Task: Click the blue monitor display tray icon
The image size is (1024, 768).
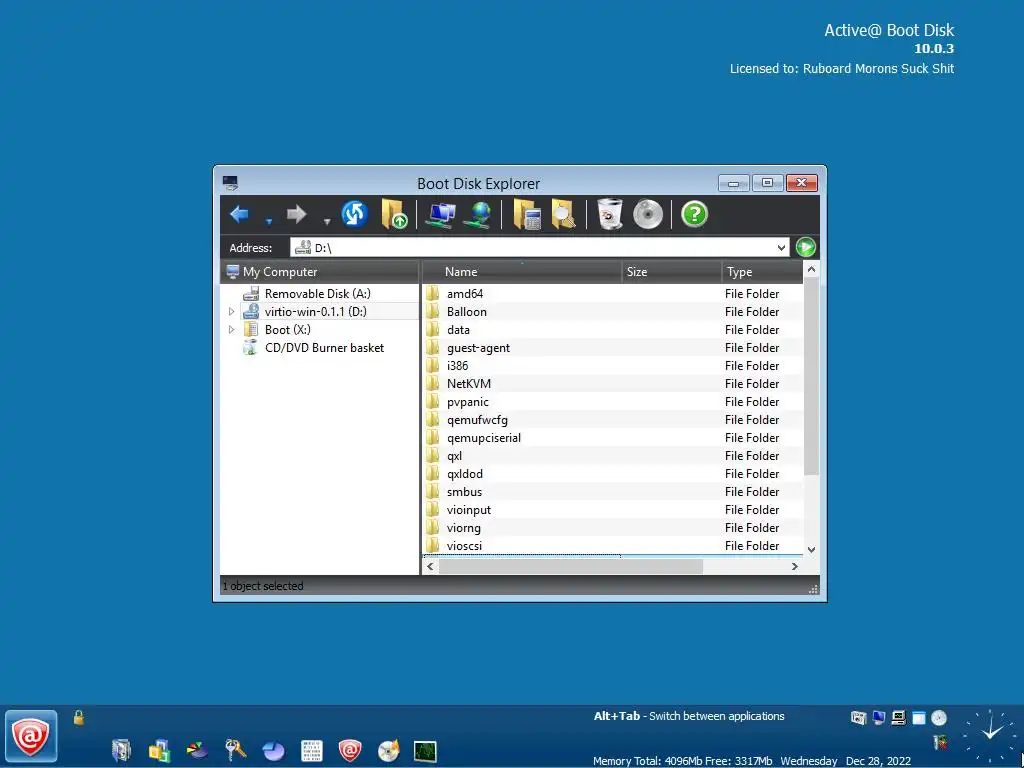Action: 879,718
